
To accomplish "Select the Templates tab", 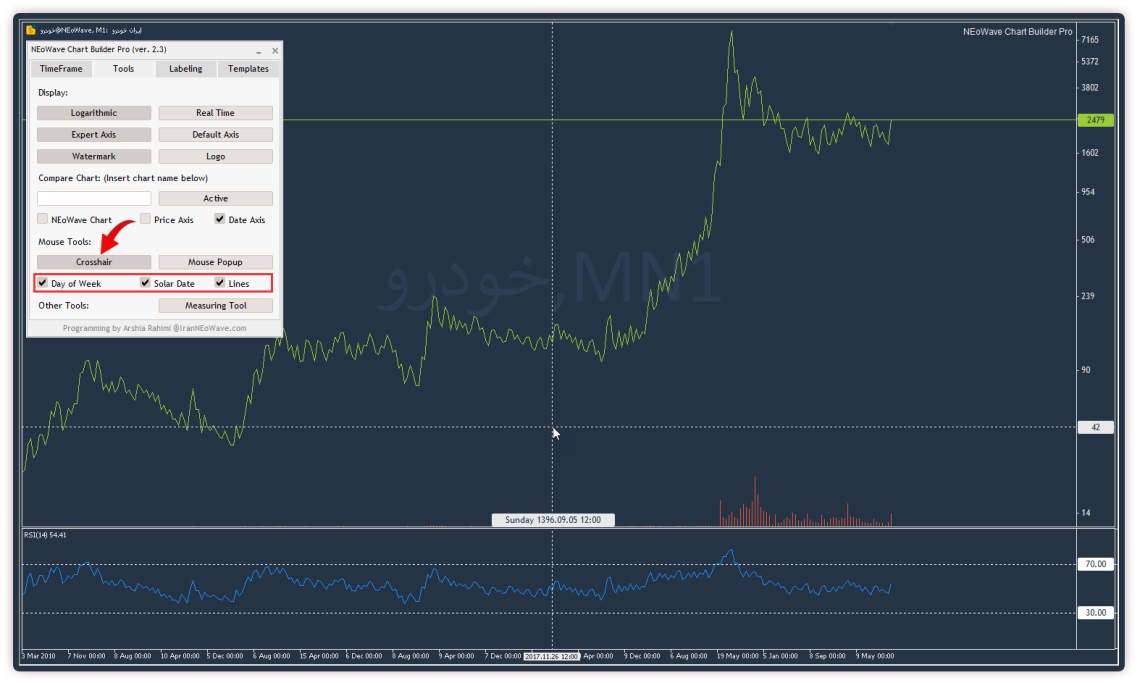I will click(x=248, y=69).
